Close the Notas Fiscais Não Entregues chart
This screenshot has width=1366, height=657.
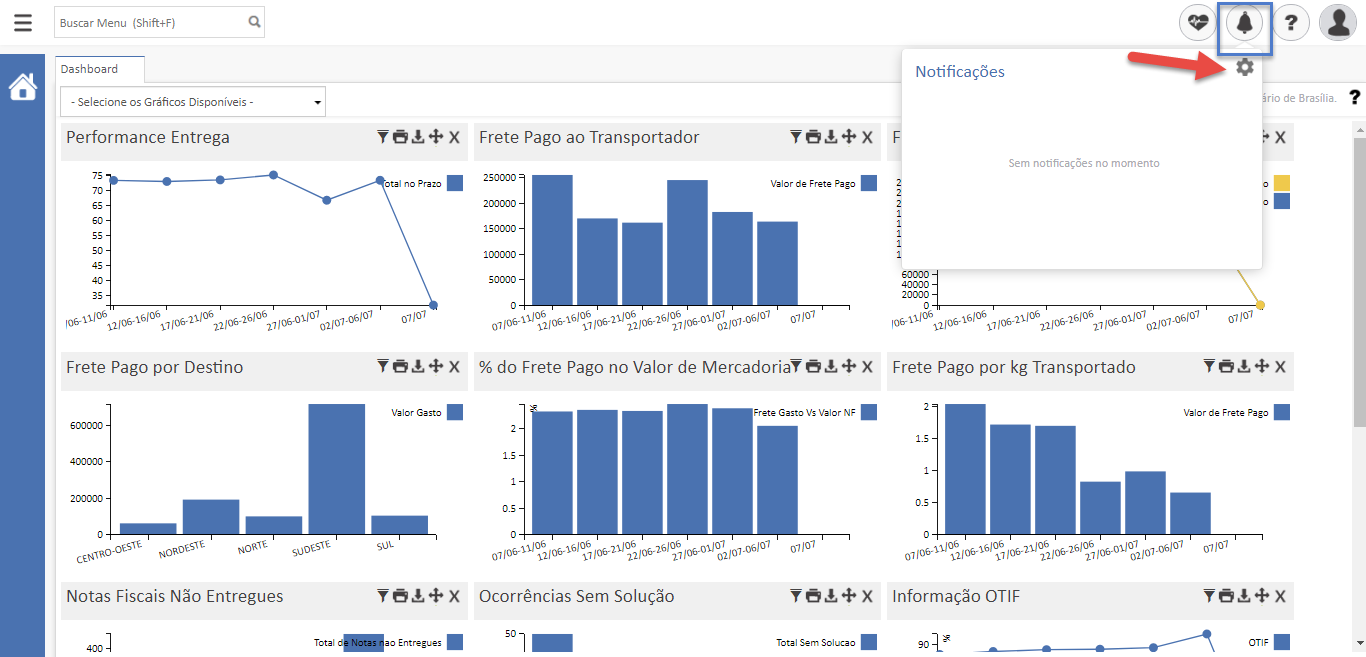pyautogui.click(x=454, y=597)
